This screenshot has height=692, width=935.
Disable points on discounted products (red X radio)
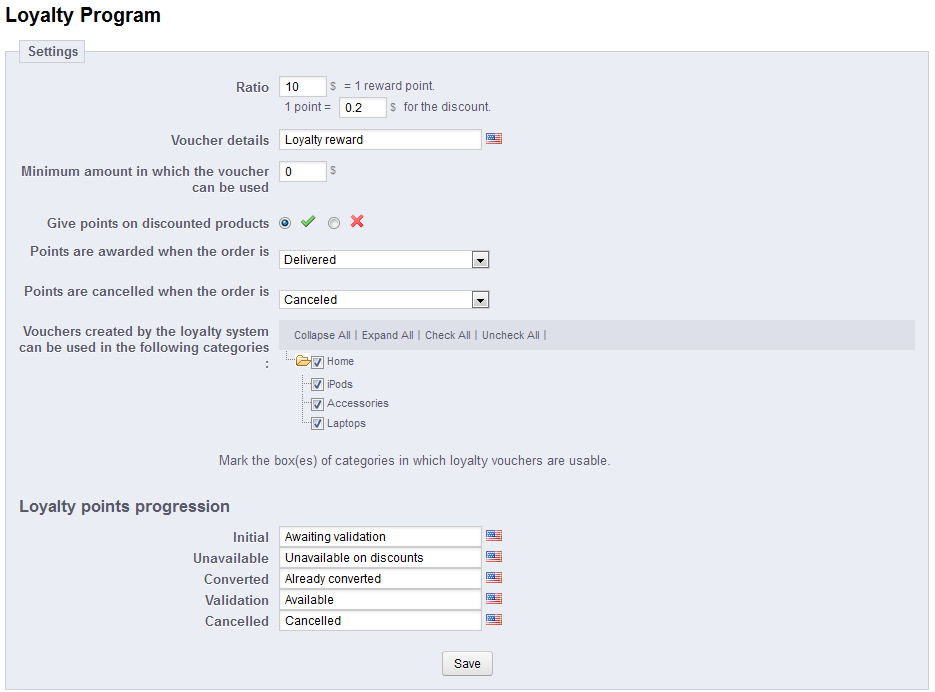click(334, 223)
